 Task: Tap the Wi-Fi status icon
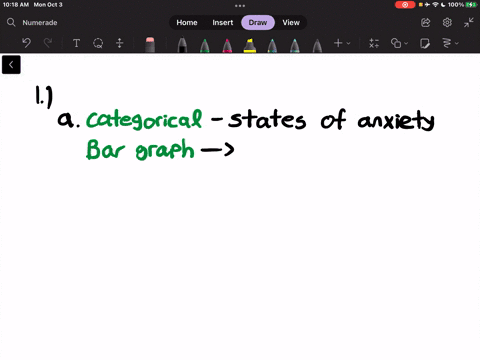435,5
